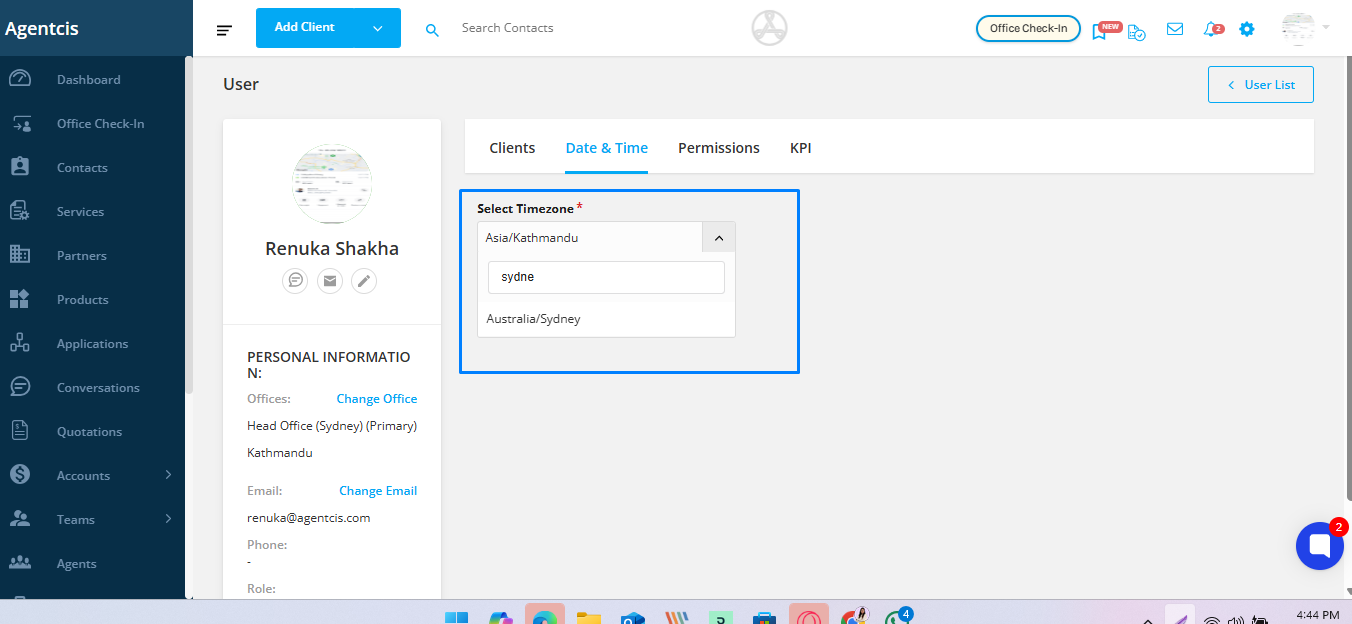Open the tasks checklist icon in the header

point(1137,32)
